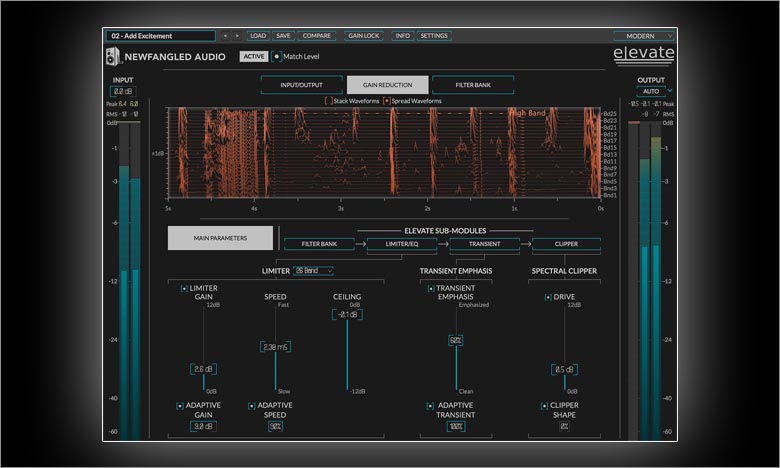The width and height of the screenshot is (780, 468).
Task: Open the LIMITER/EQ sub-module
Action: point(402,244)
